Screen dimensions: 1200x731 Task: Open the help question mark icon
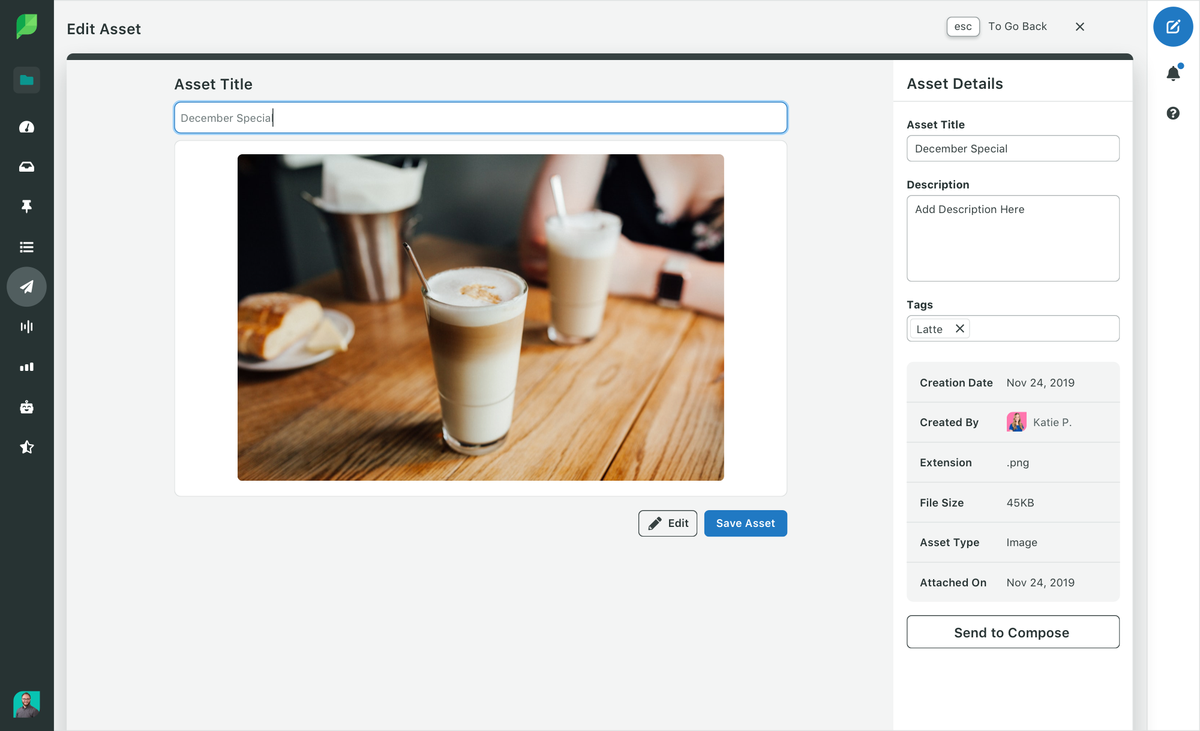point(1173,114)
